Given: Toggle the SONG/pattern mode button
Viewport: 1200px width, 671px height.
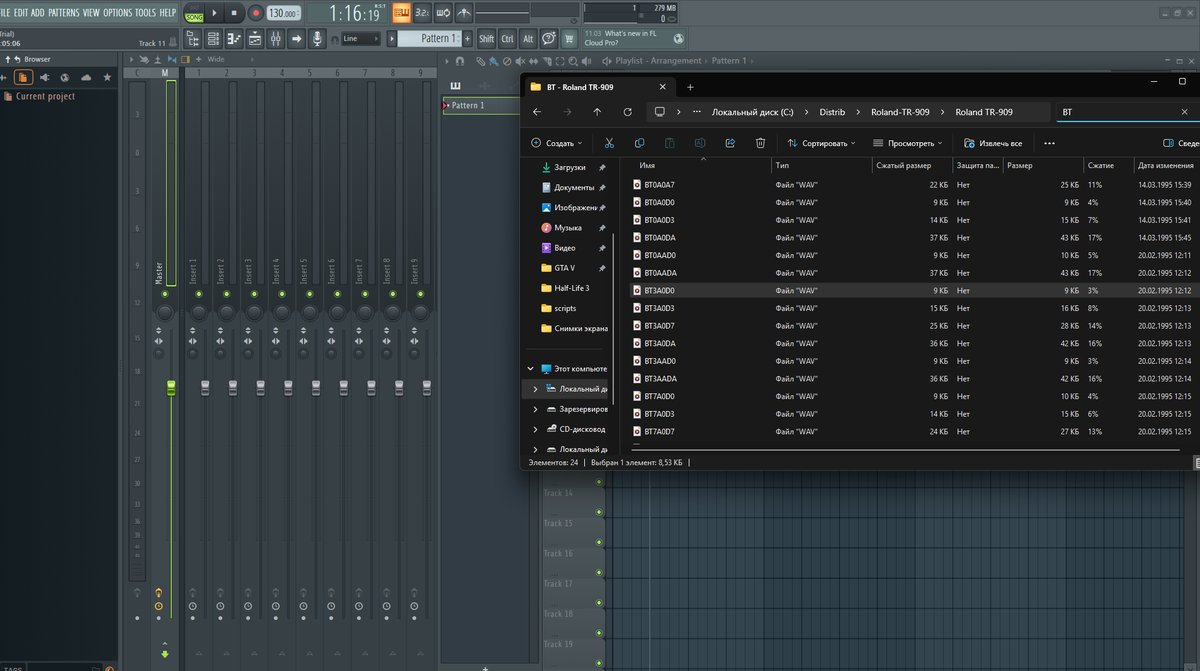Looking at the screenshot, I should (194, 13).
